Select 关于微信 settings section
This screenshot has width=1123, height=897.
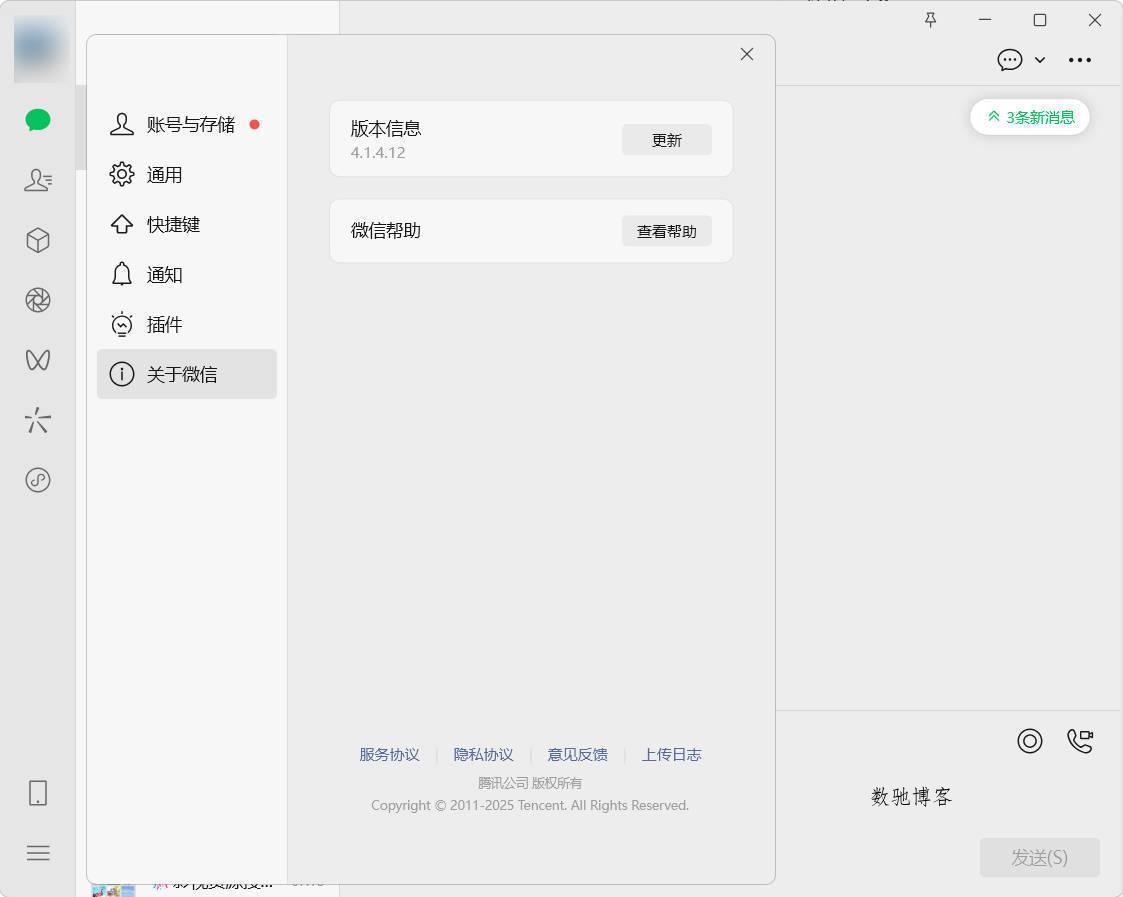(x=187, y=374)
